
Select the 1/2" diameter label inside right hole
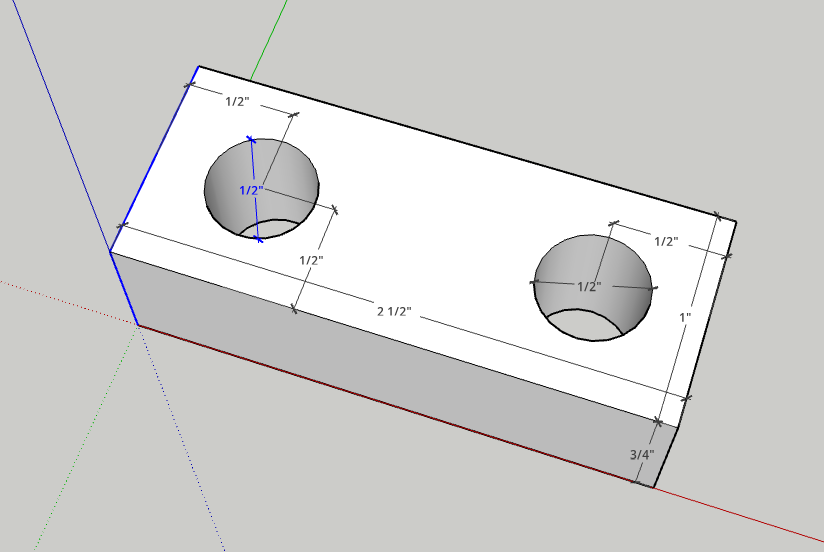(589, 286)
